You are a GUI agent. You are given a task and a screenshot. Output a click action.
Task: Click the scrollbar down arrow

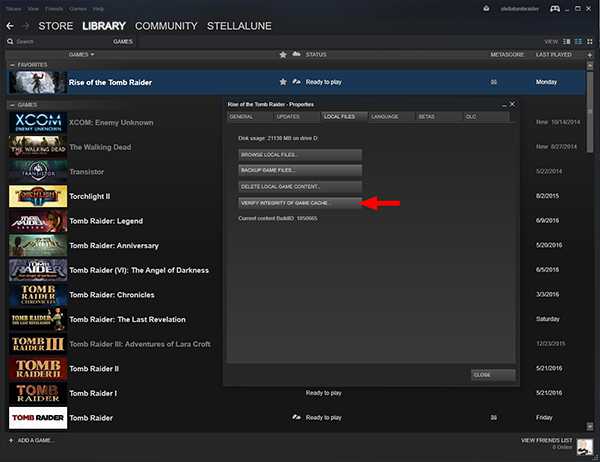point(590,426)
